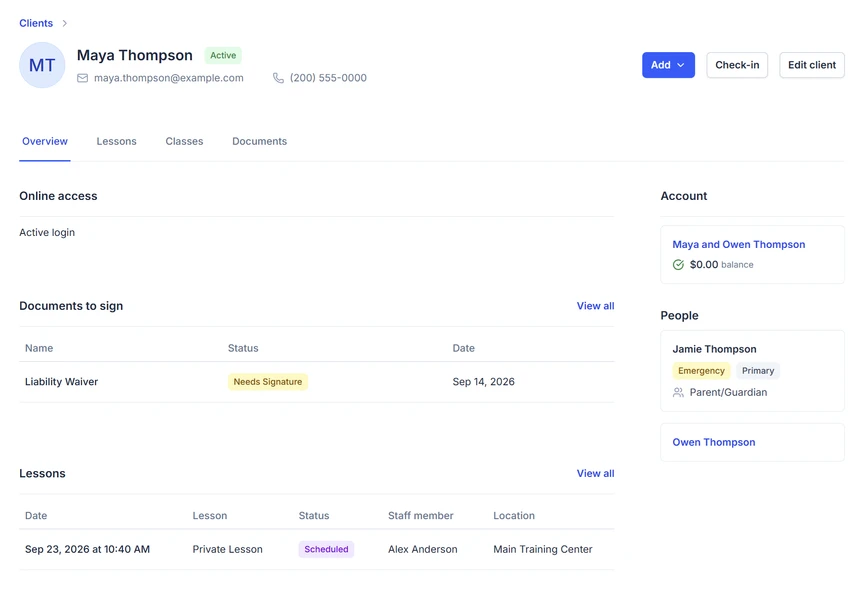Click the $0.00 balance amount
Image resolution: width=864 pixels, height=589 pixels.
coord(704,265)
